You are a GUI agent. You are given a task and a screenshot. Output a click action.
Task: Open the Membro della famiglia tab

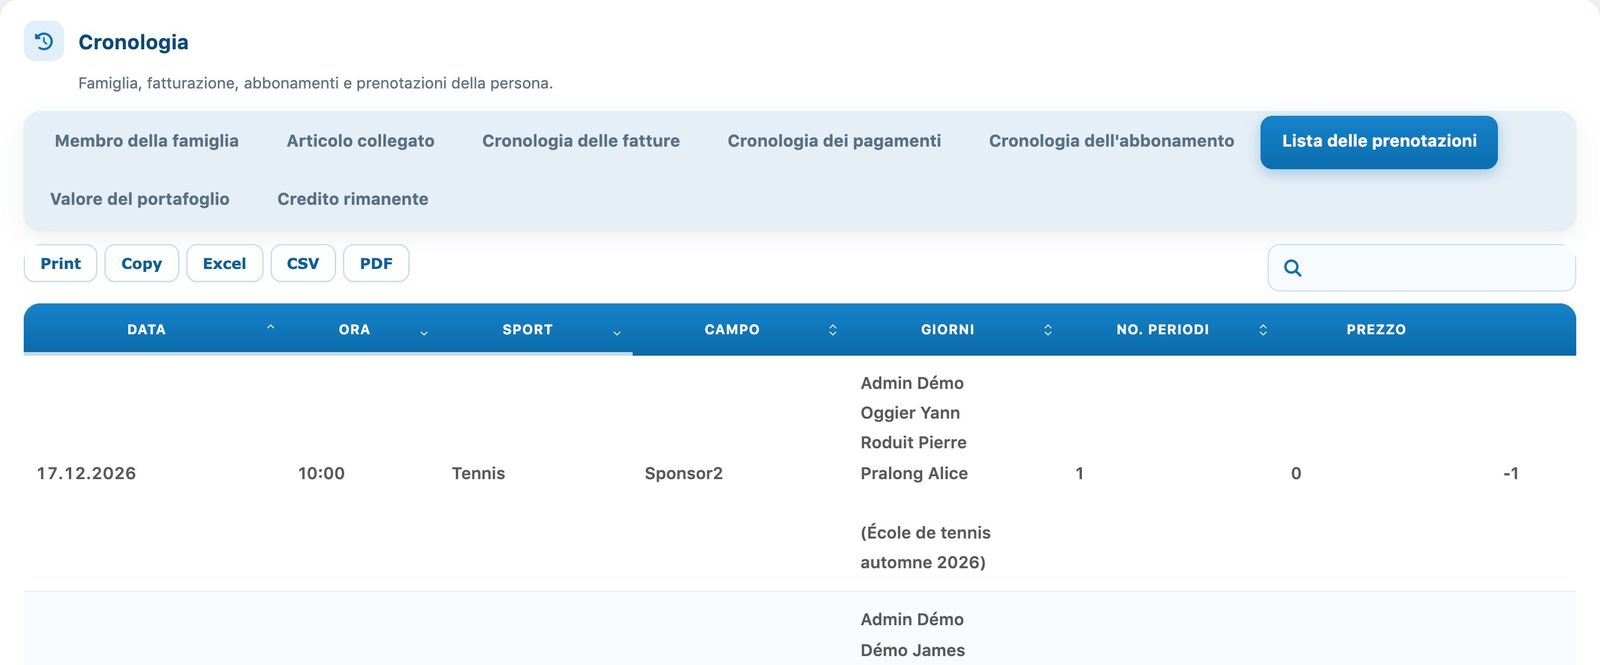coord(147,141)
